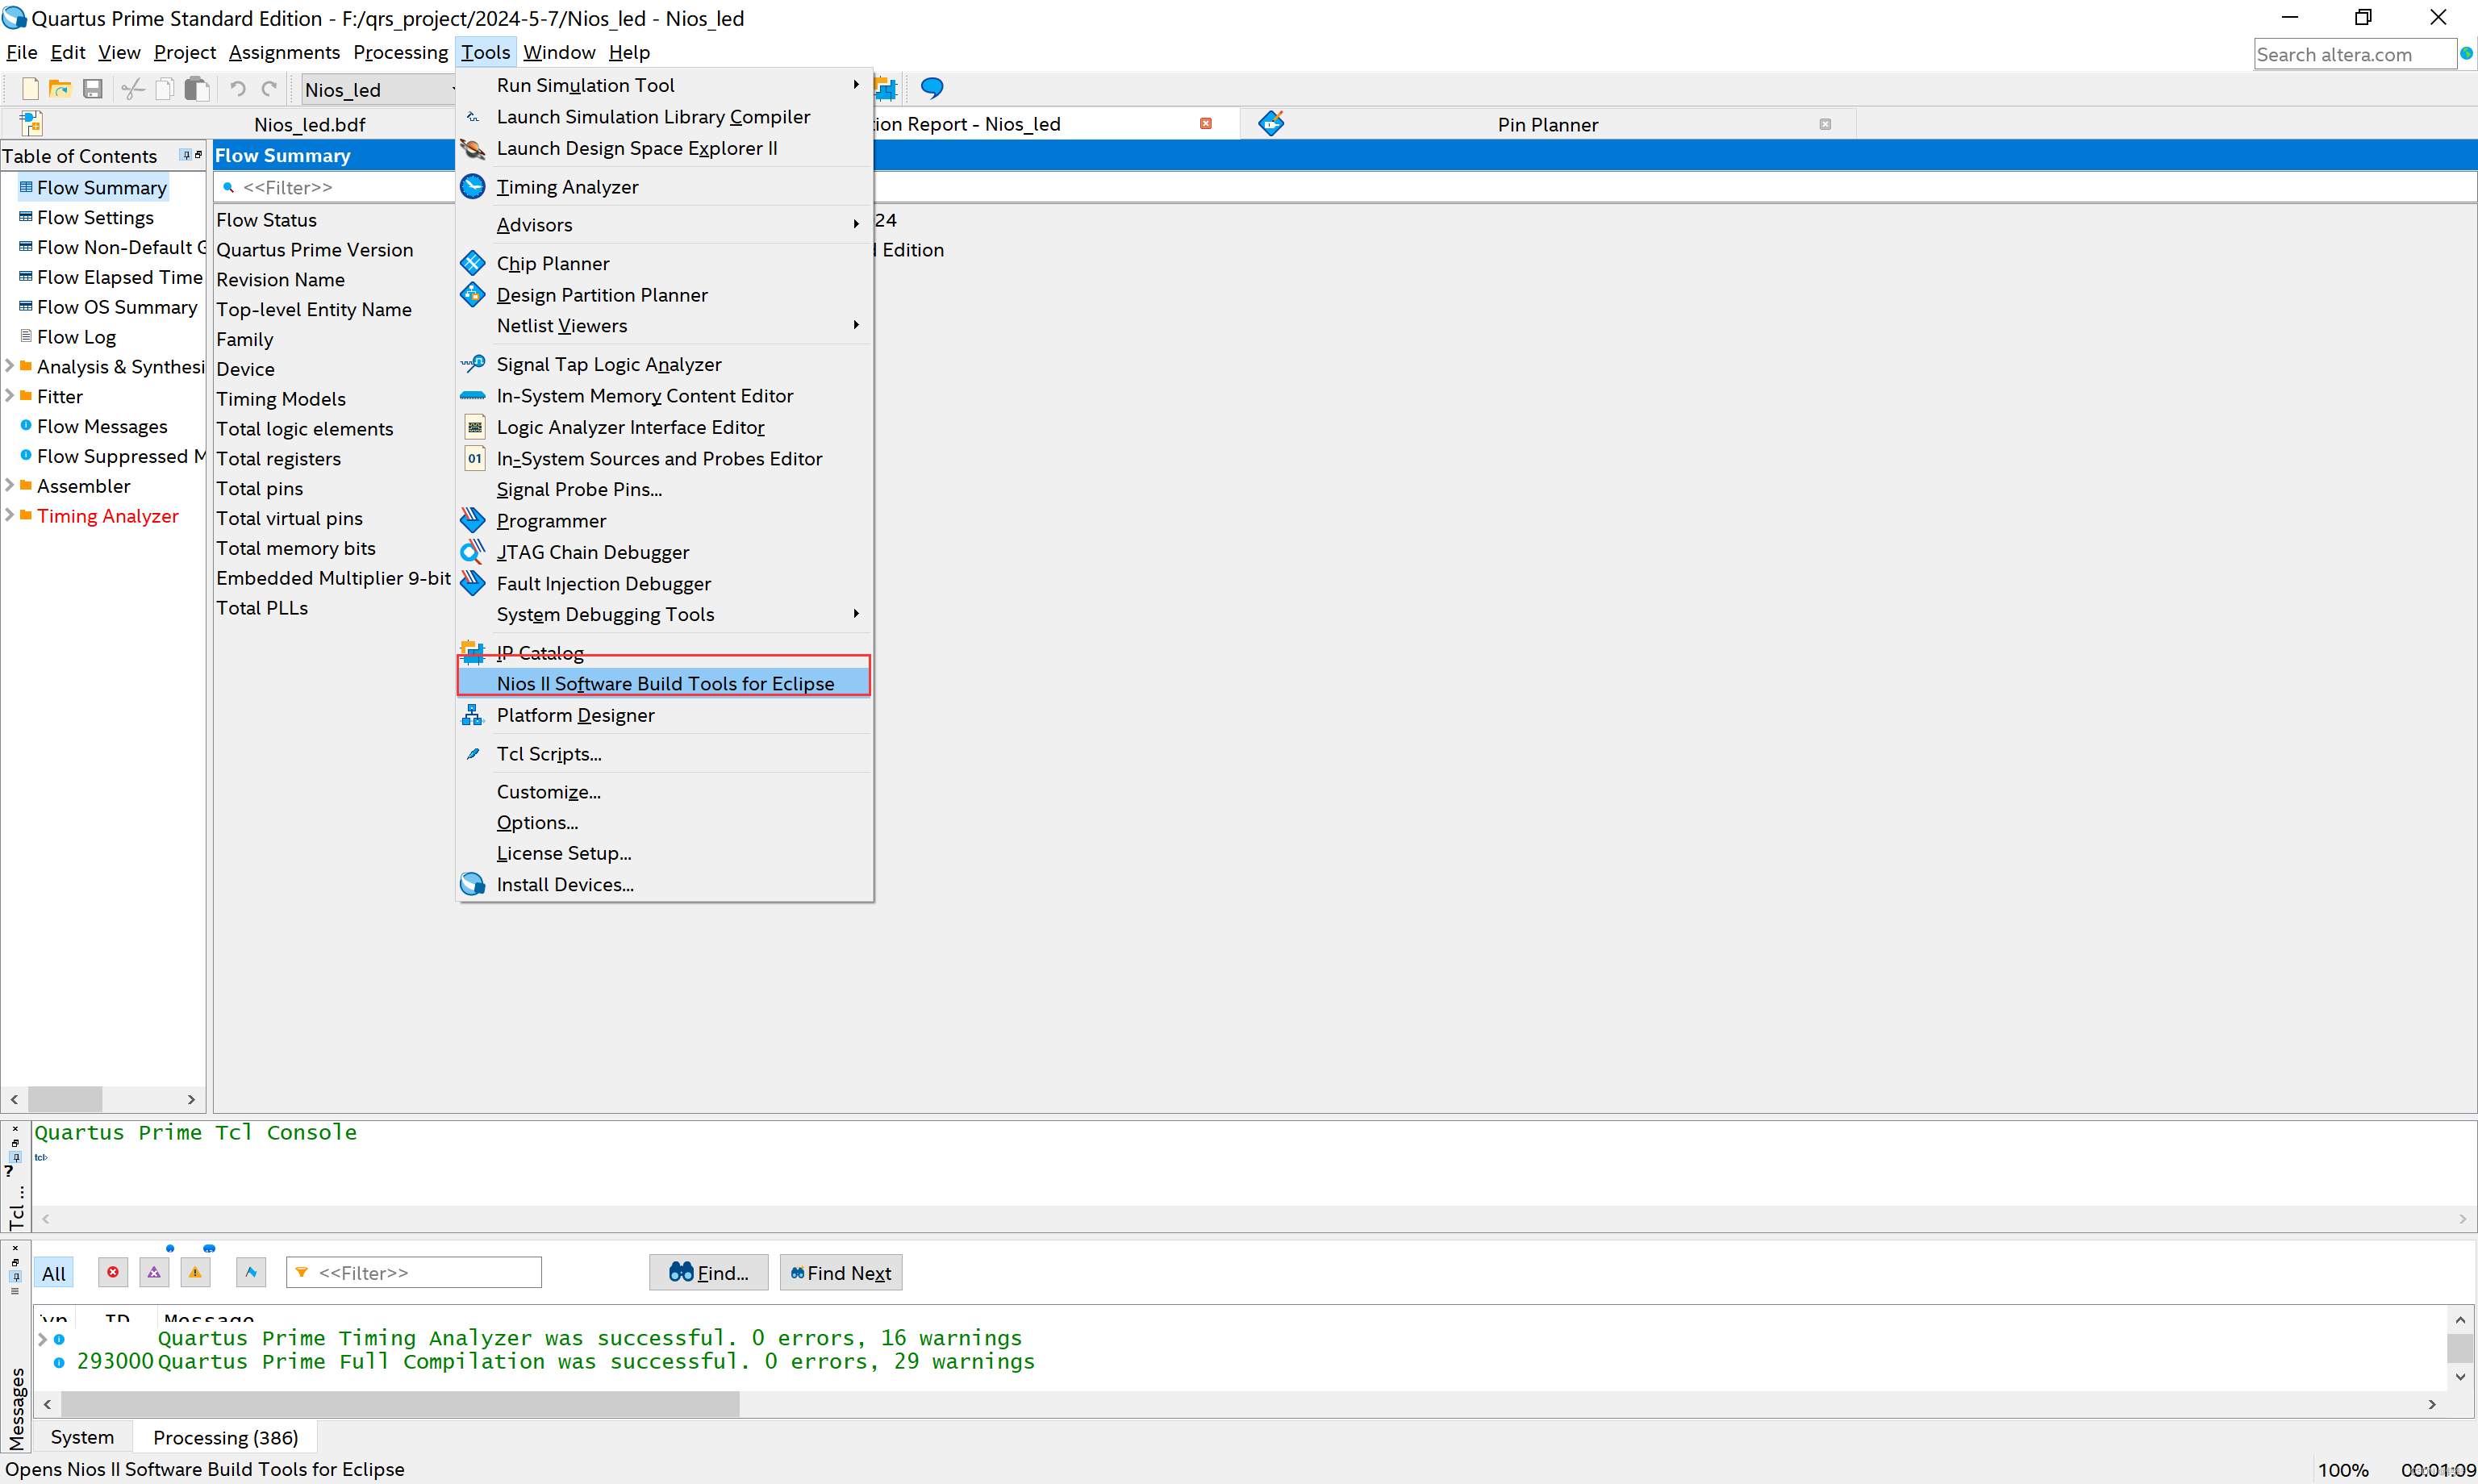Open the Netlist Viewers submenu

[x=664, y=325]
